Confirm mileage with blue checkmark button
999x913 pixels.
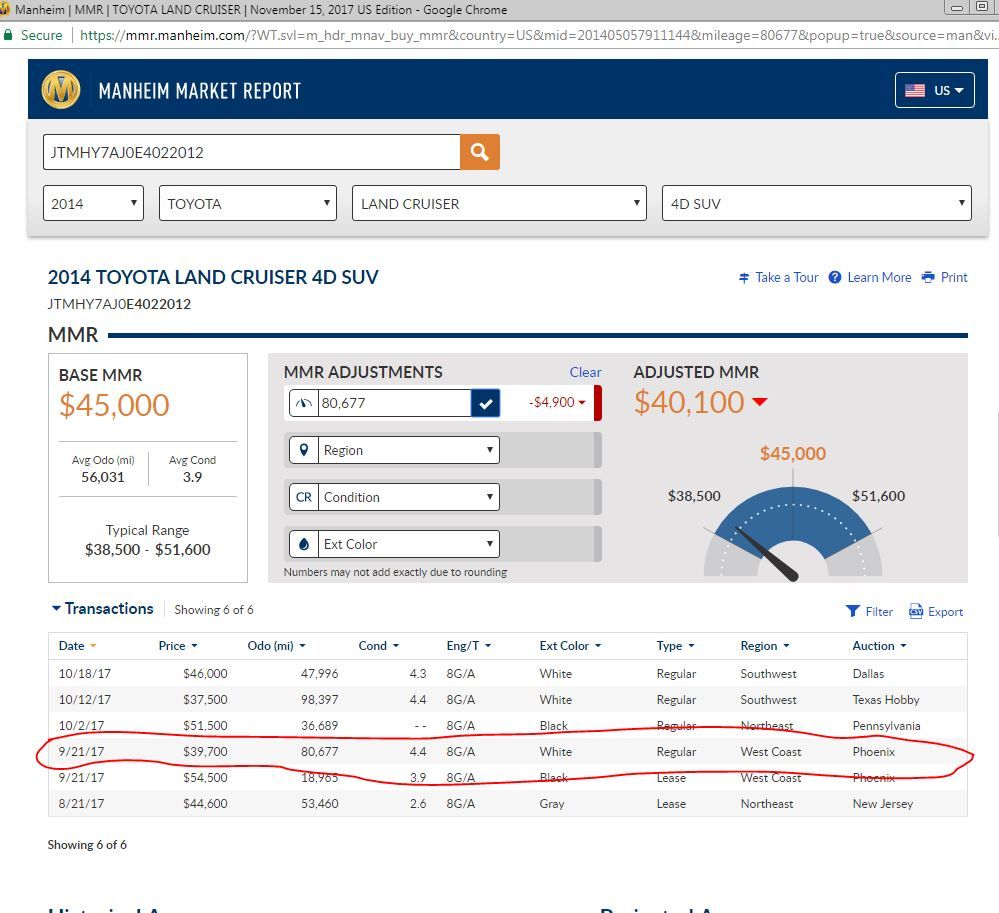(x=485, y=403)
